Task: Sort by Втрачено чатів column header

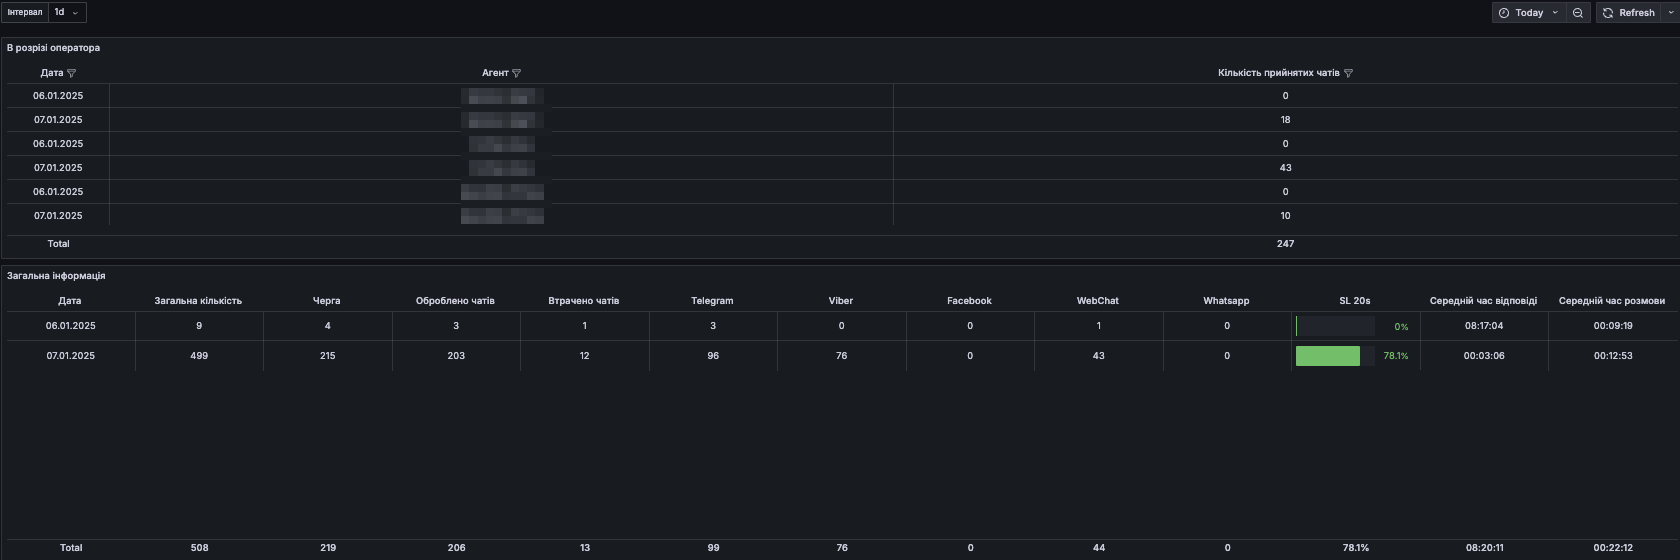Action: tap(584, 301)
